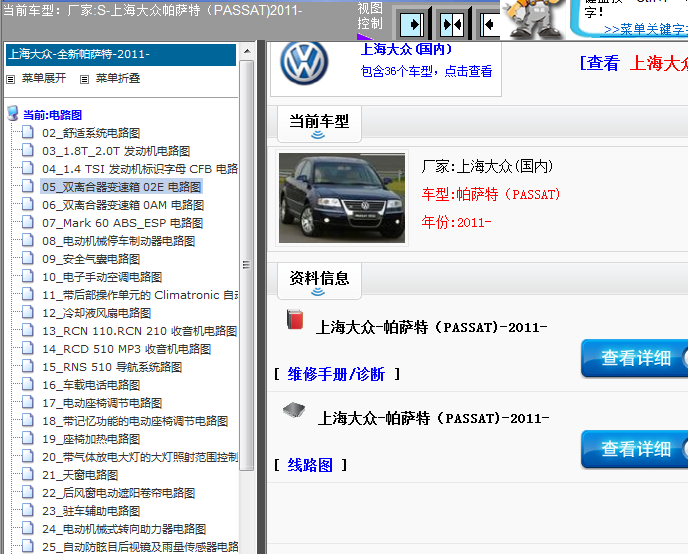Viewport: 688px width, 554px height.
Task: Click the >>菜单关键字 link
Action: (645, 29)
